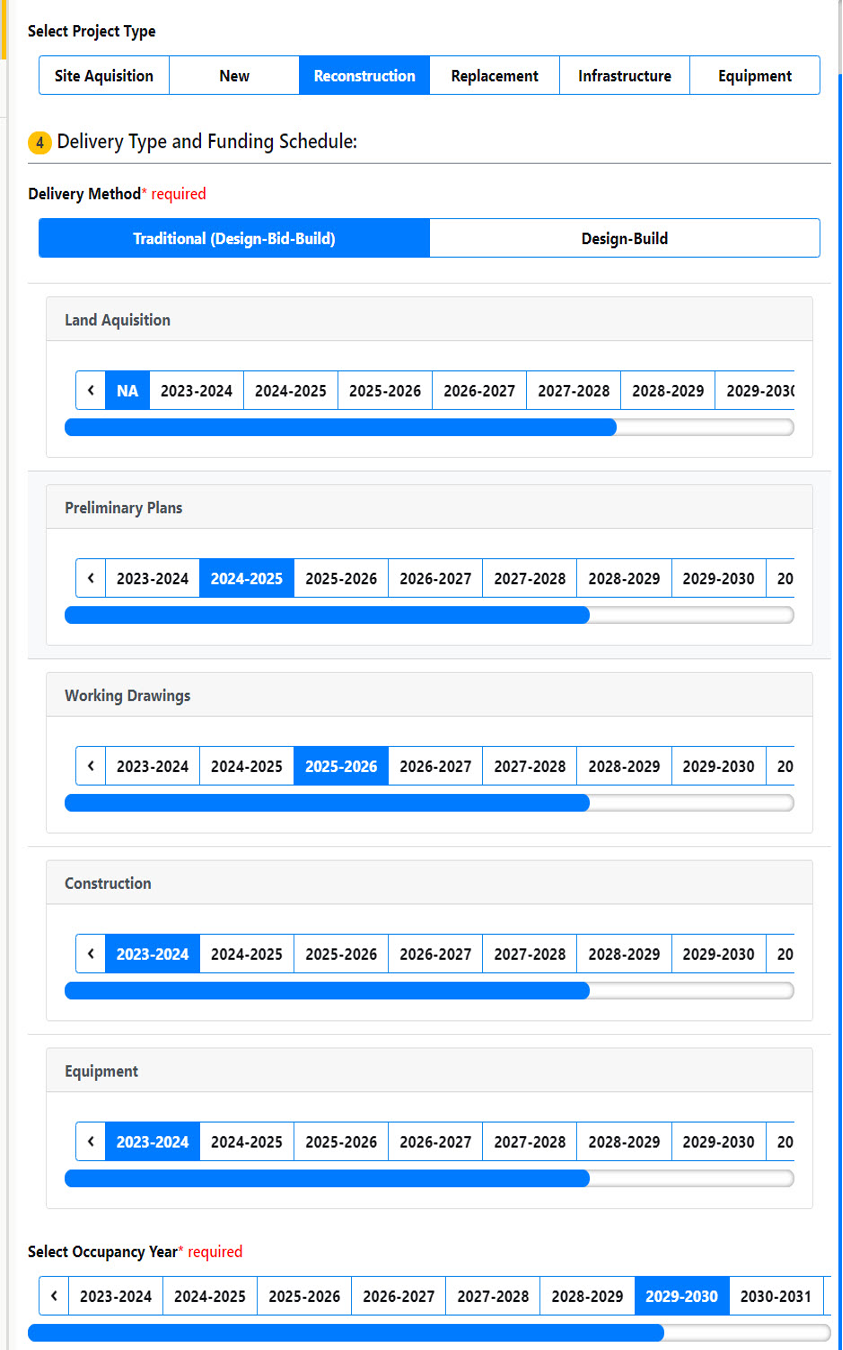Click left chevron in Working Drawings year row
The width and height of the screenshot is (843, 1350).
pos(91,766)
